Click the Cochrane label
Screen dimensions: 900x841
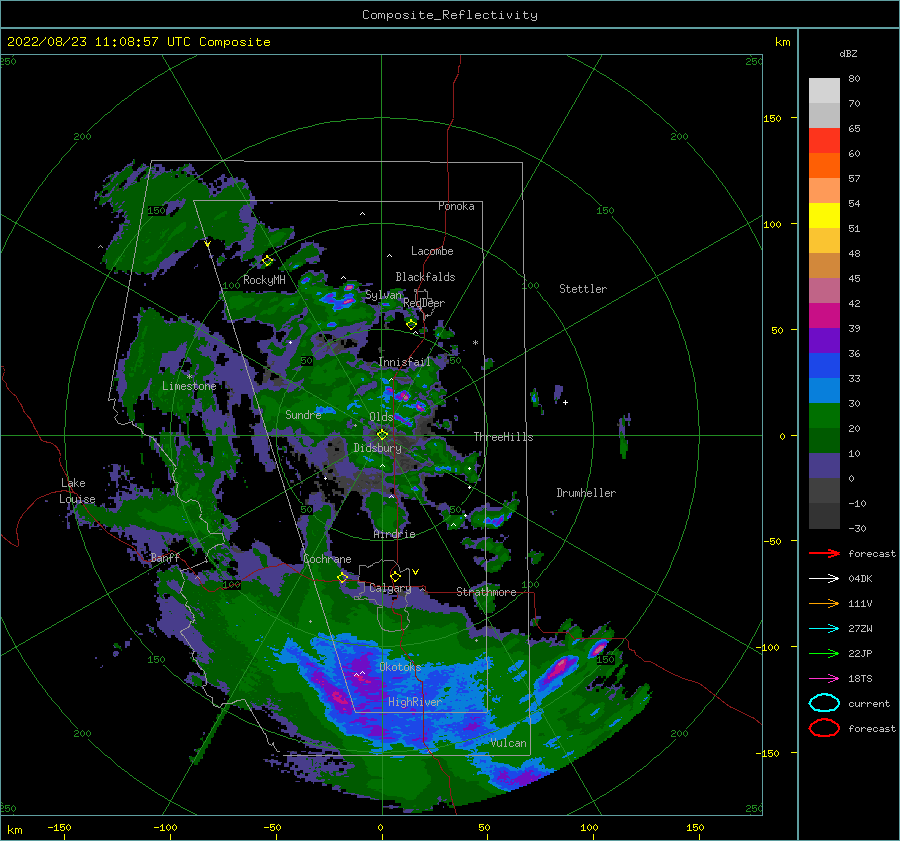pos(327,559)
